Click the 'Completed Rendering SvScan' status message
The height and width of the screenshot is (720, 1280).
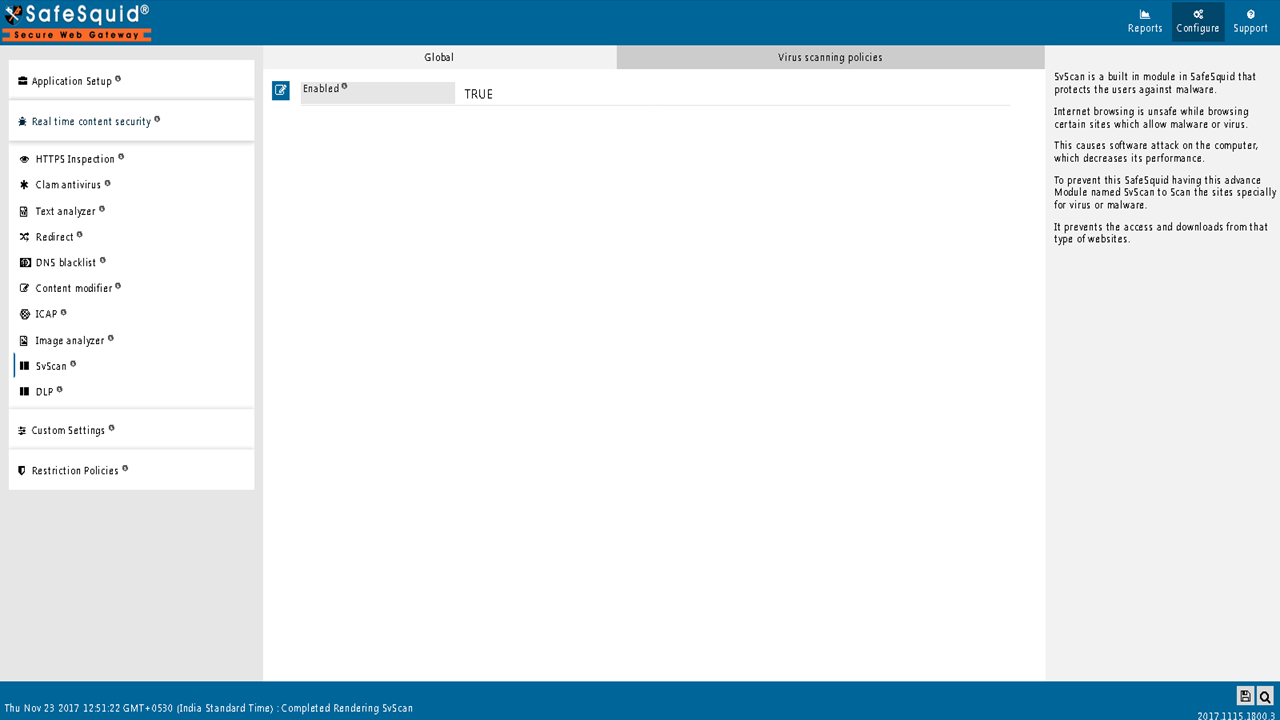[x=347, y=708]
